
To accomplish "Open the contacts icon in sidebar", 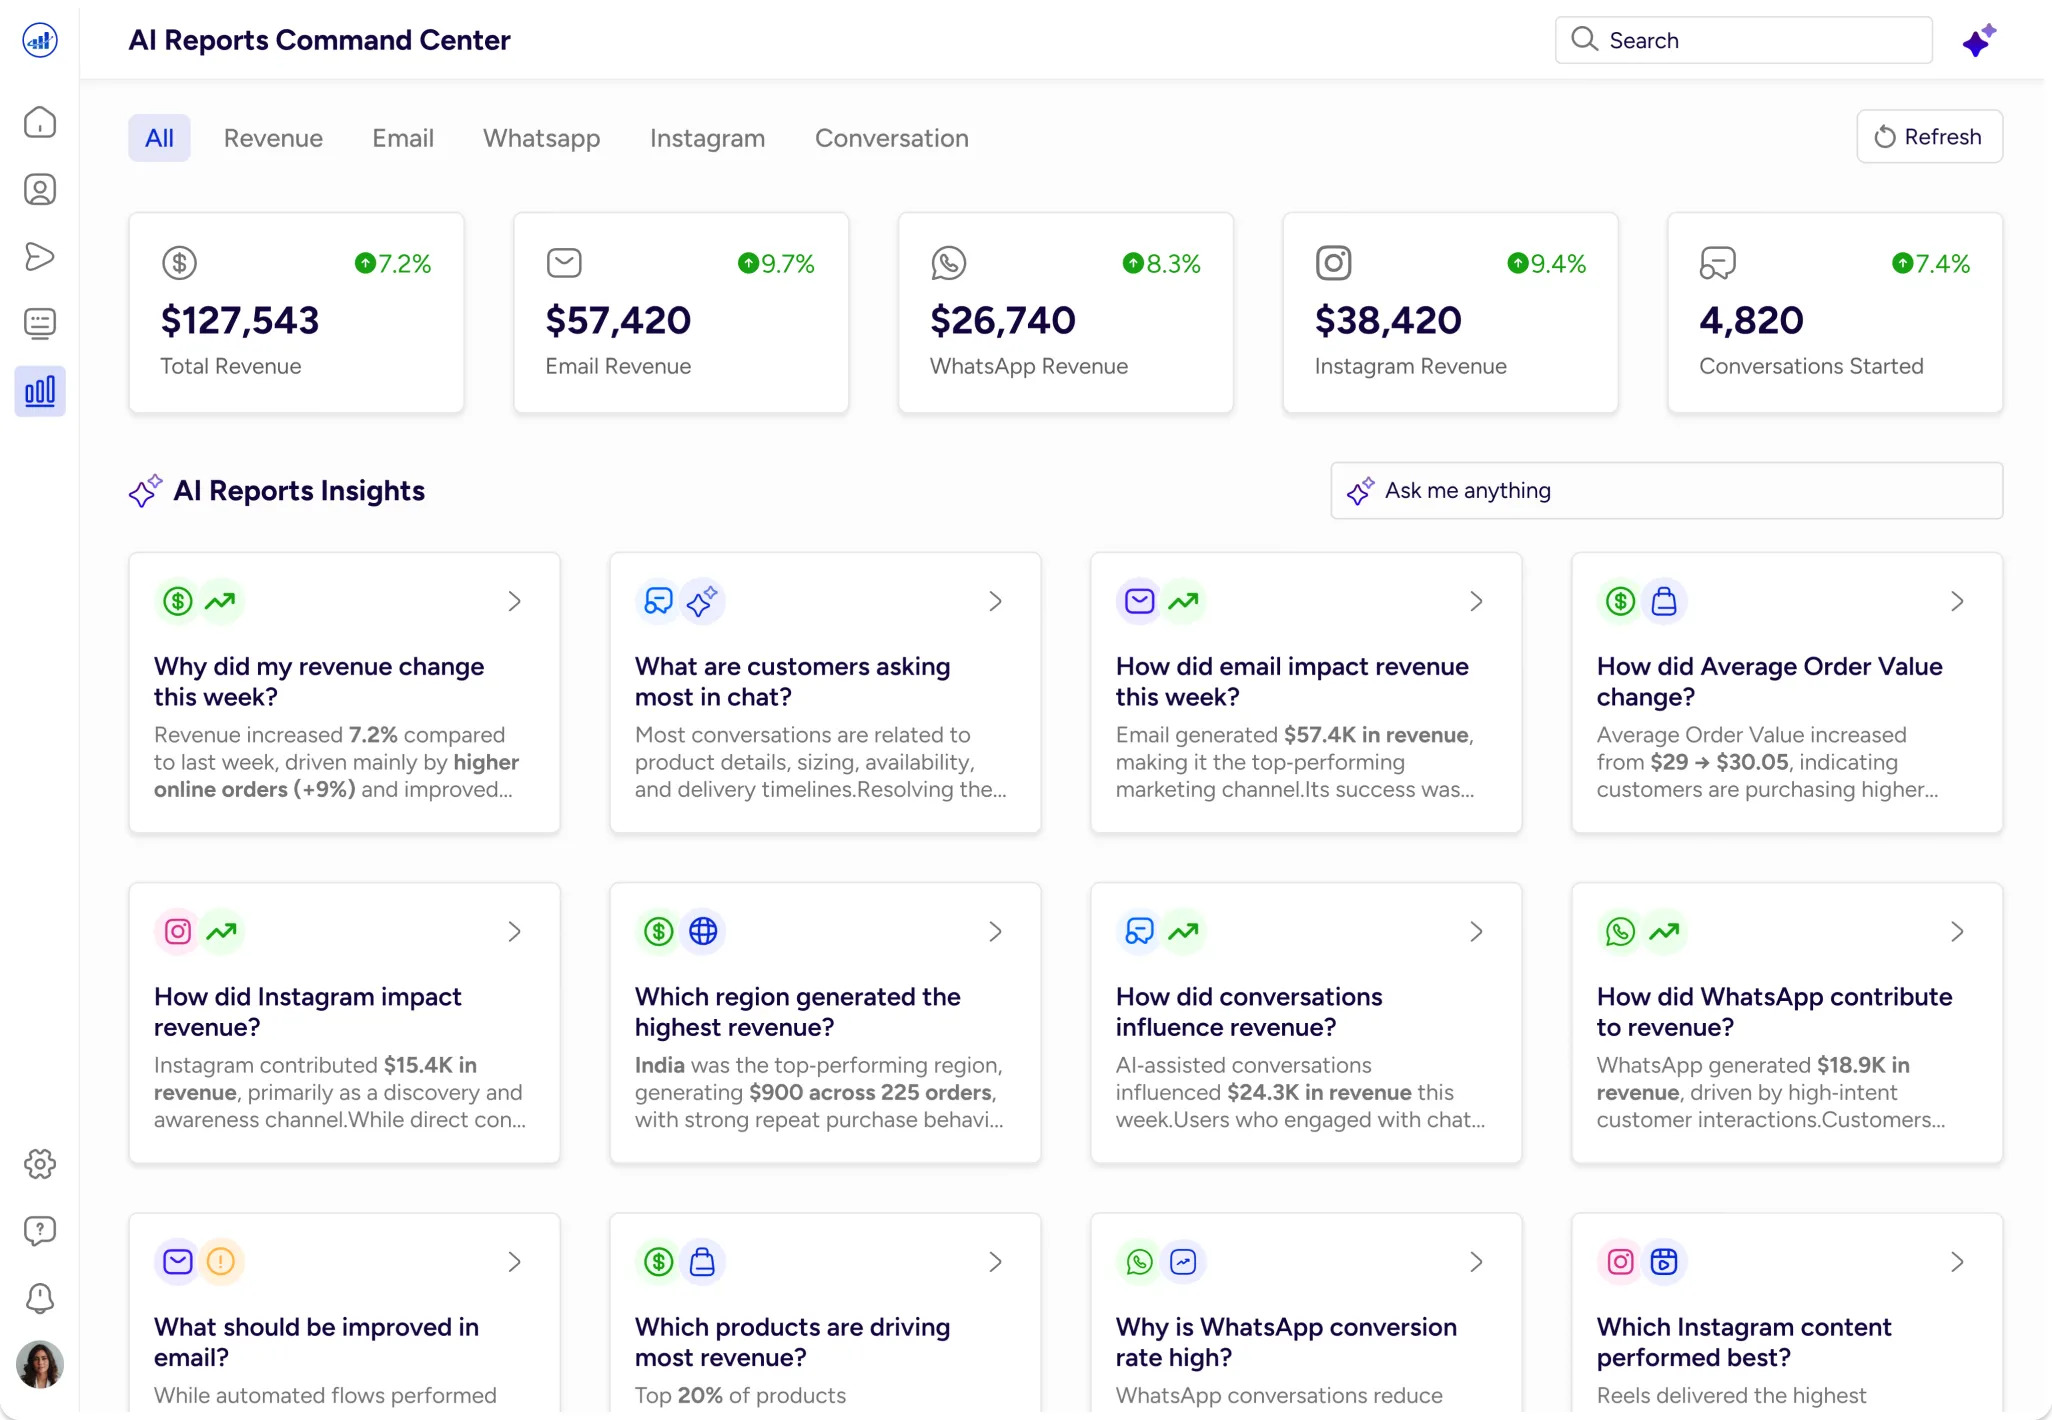I will click(x=40, y=189).
